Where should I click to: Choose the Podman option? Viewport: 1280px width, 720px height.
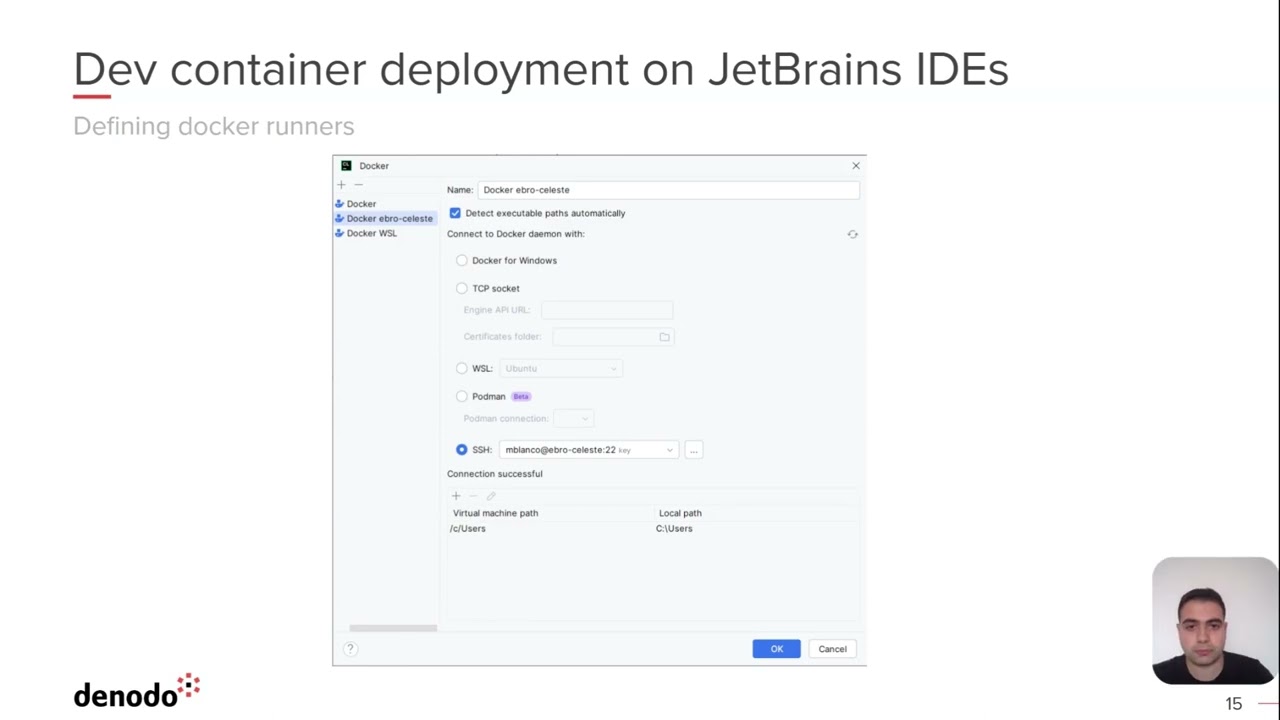point(462,396)
